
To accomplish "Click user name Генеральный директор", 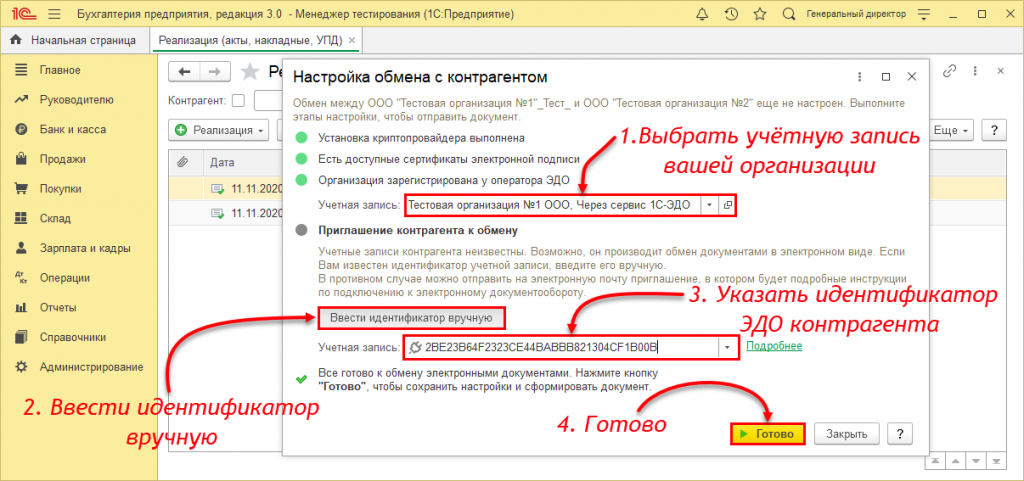I will pos(856,14).
